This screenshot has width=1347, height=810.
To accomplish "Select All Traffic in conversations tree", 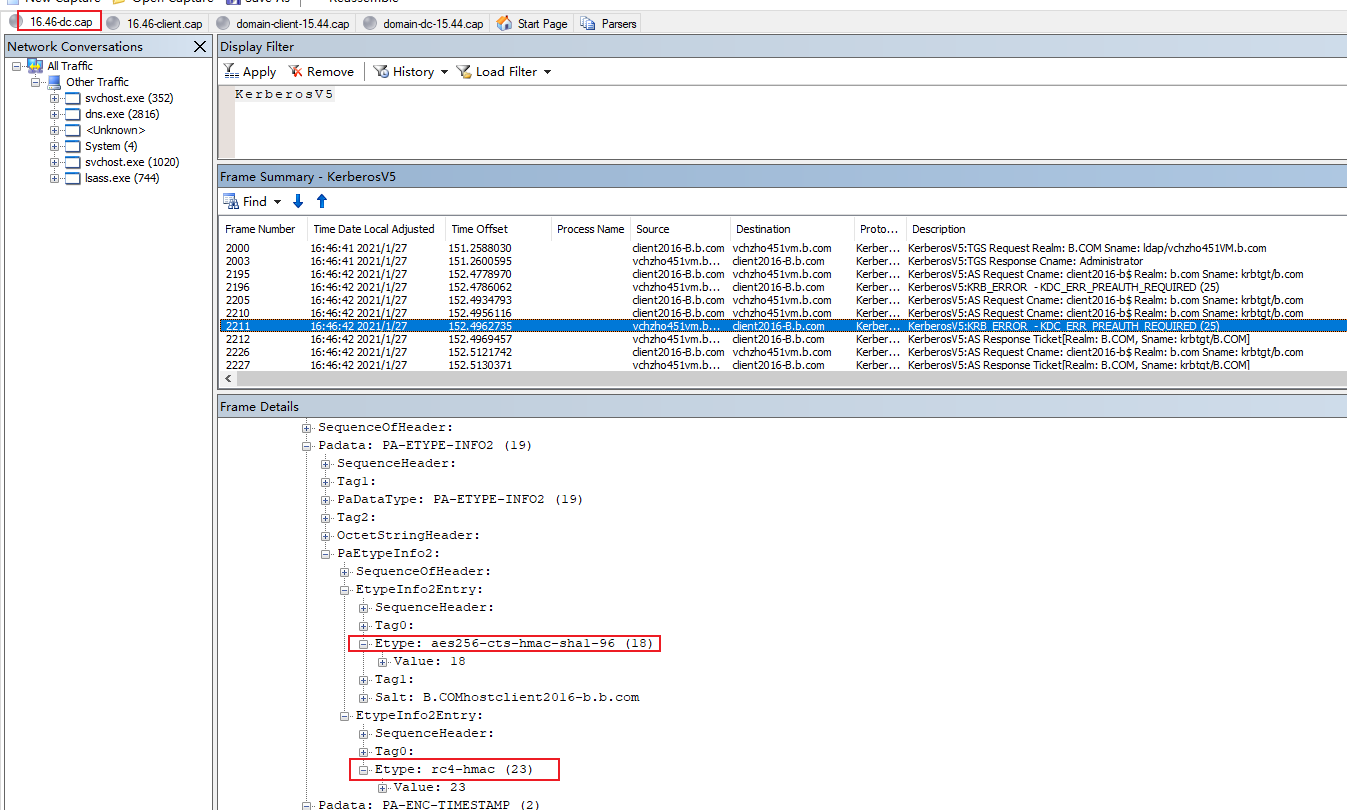I will click(70, 66).
